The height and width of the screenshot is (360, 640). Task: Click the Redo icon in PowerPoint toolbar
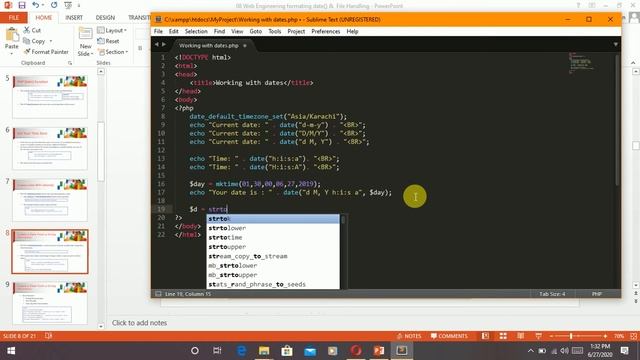click(54, 5)
